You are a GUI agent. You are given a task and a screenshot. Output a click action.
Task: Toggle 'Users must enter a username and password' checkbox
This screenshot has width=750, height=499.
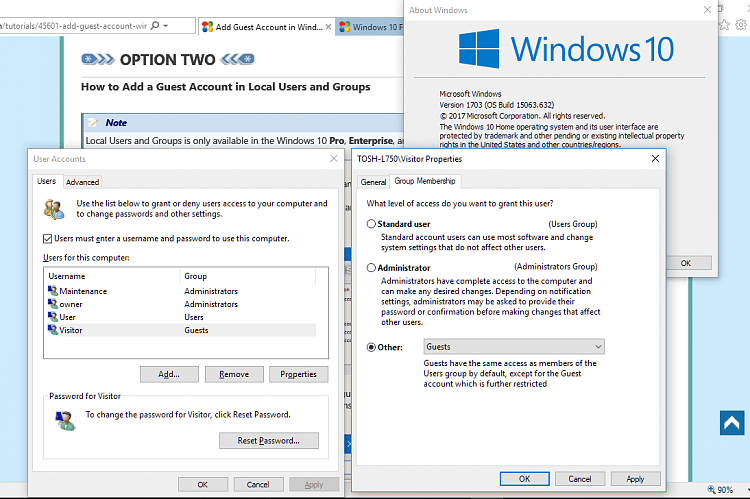click(47, 239)
